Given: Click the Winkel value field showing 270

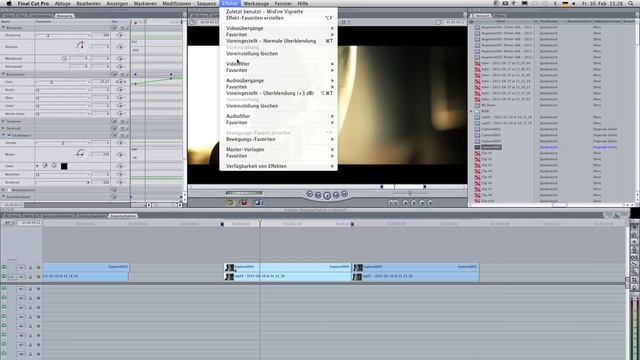Looking at the screenshot, I should [100, 154].
